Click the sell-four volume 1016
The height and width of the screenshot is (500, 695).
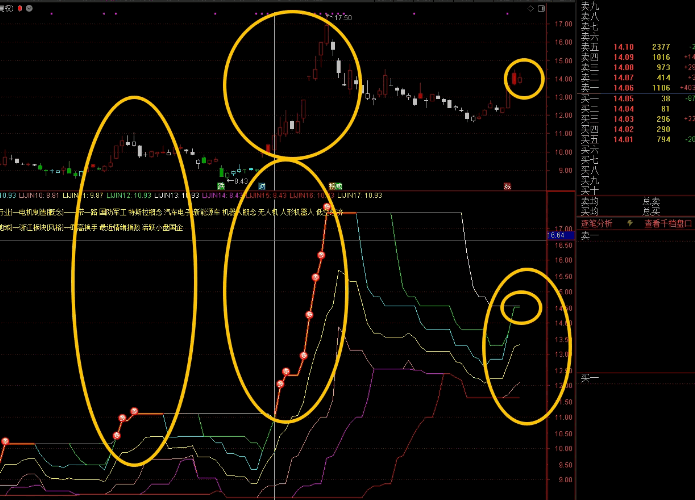[661, 57]
